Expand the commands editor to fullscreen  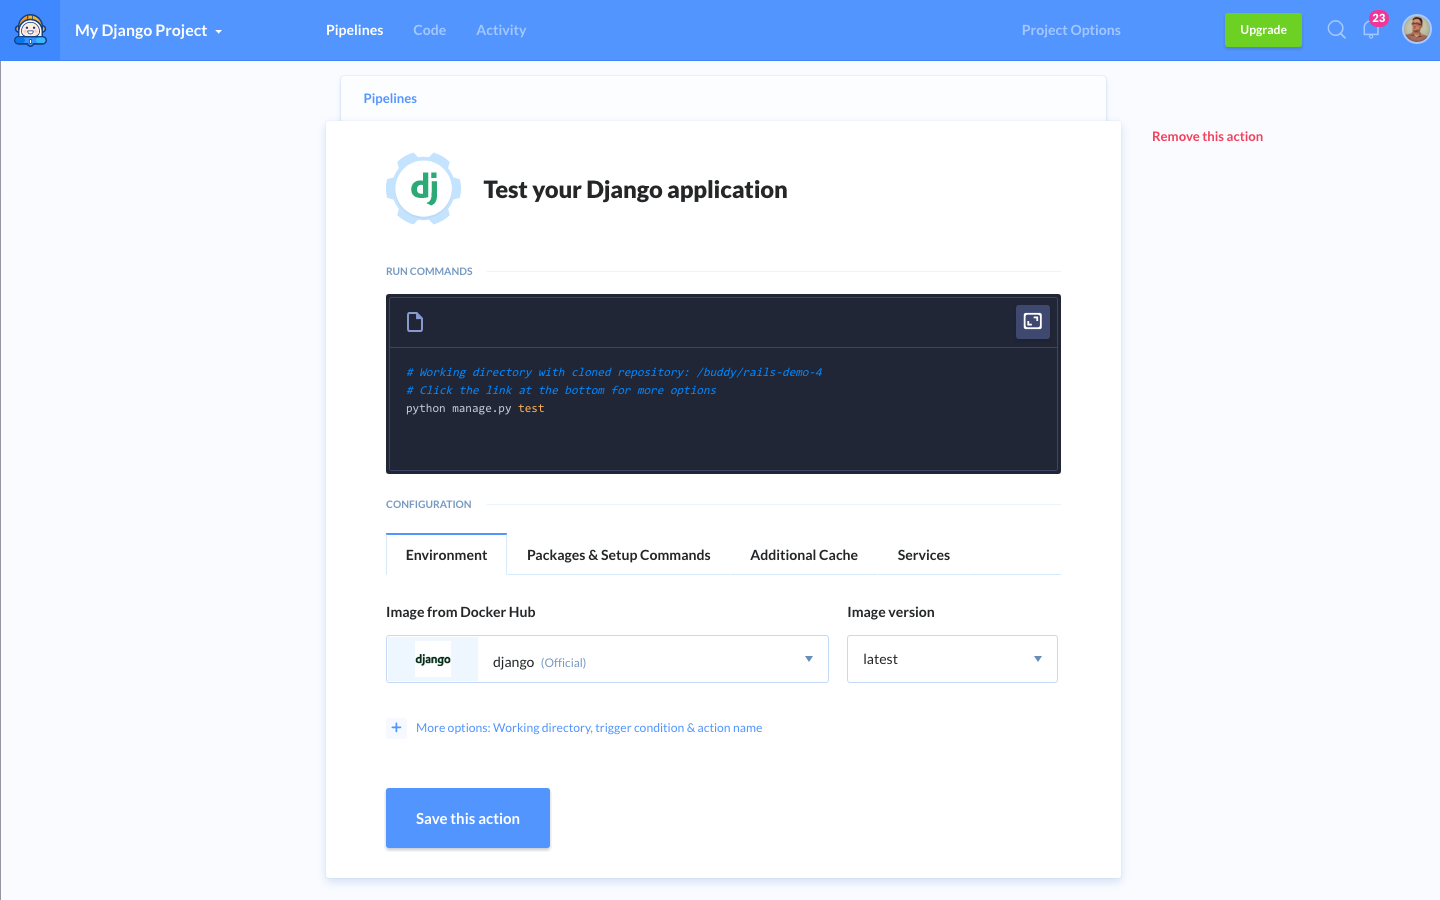pos(1033,321)
